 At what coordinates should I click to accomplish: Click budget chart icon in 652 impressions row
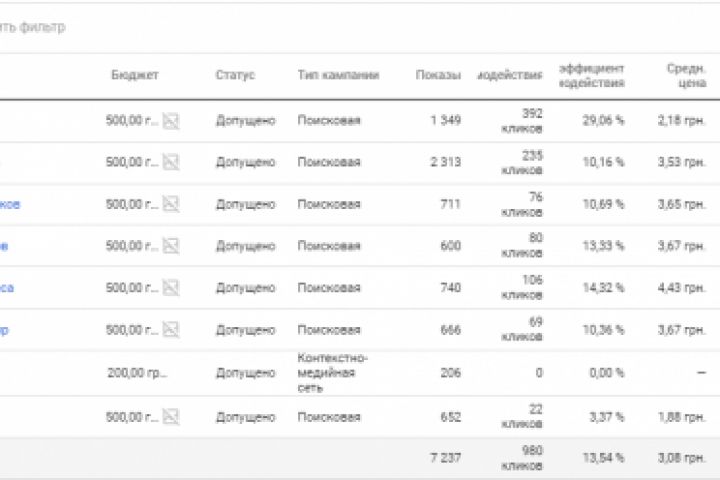click(171, 417)
